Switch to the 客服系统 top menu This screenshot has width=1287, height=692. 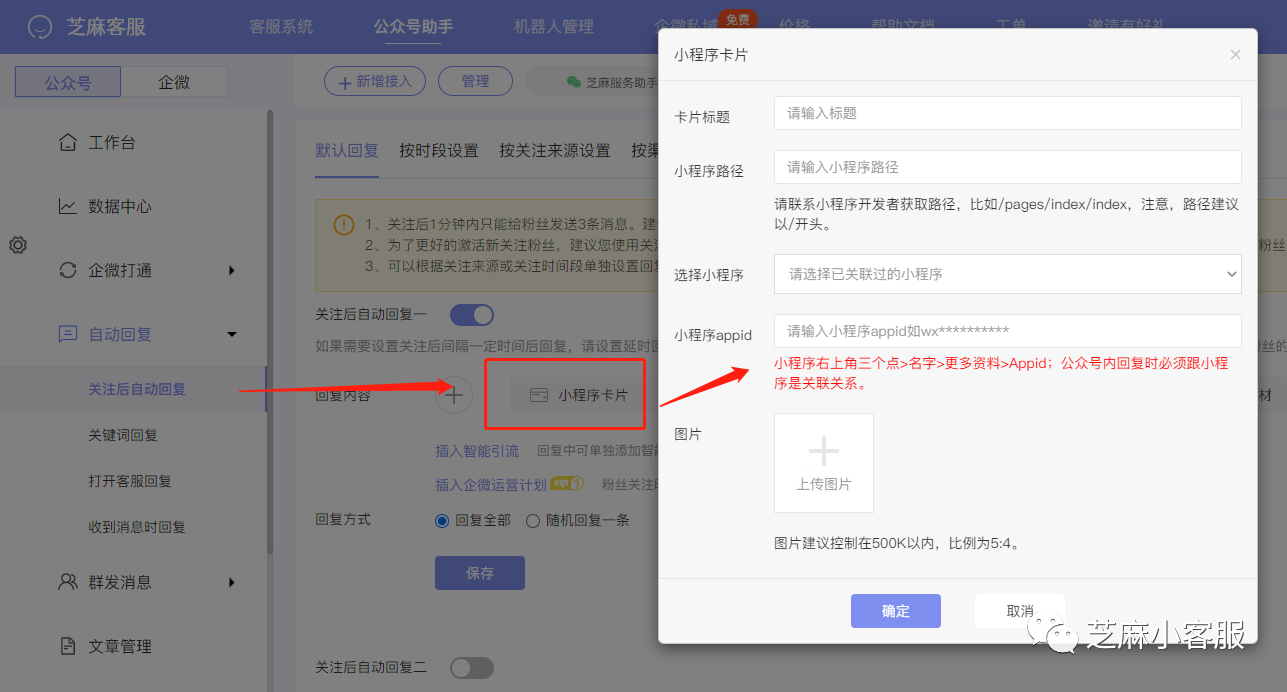[x=281, y=27]
